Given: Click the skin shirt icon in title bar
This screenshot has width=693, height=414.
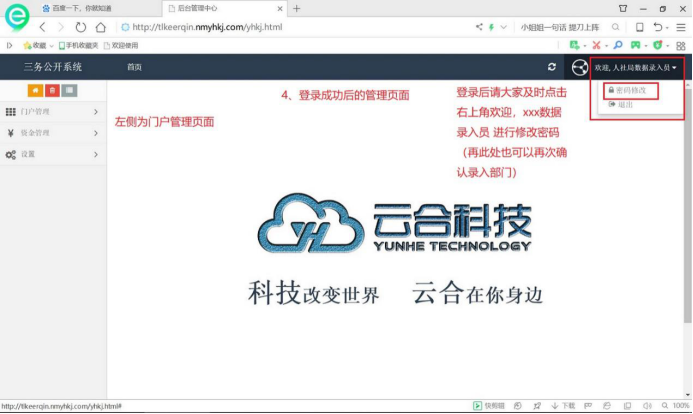Looking at the screenshot, I should tap(623, 8).
